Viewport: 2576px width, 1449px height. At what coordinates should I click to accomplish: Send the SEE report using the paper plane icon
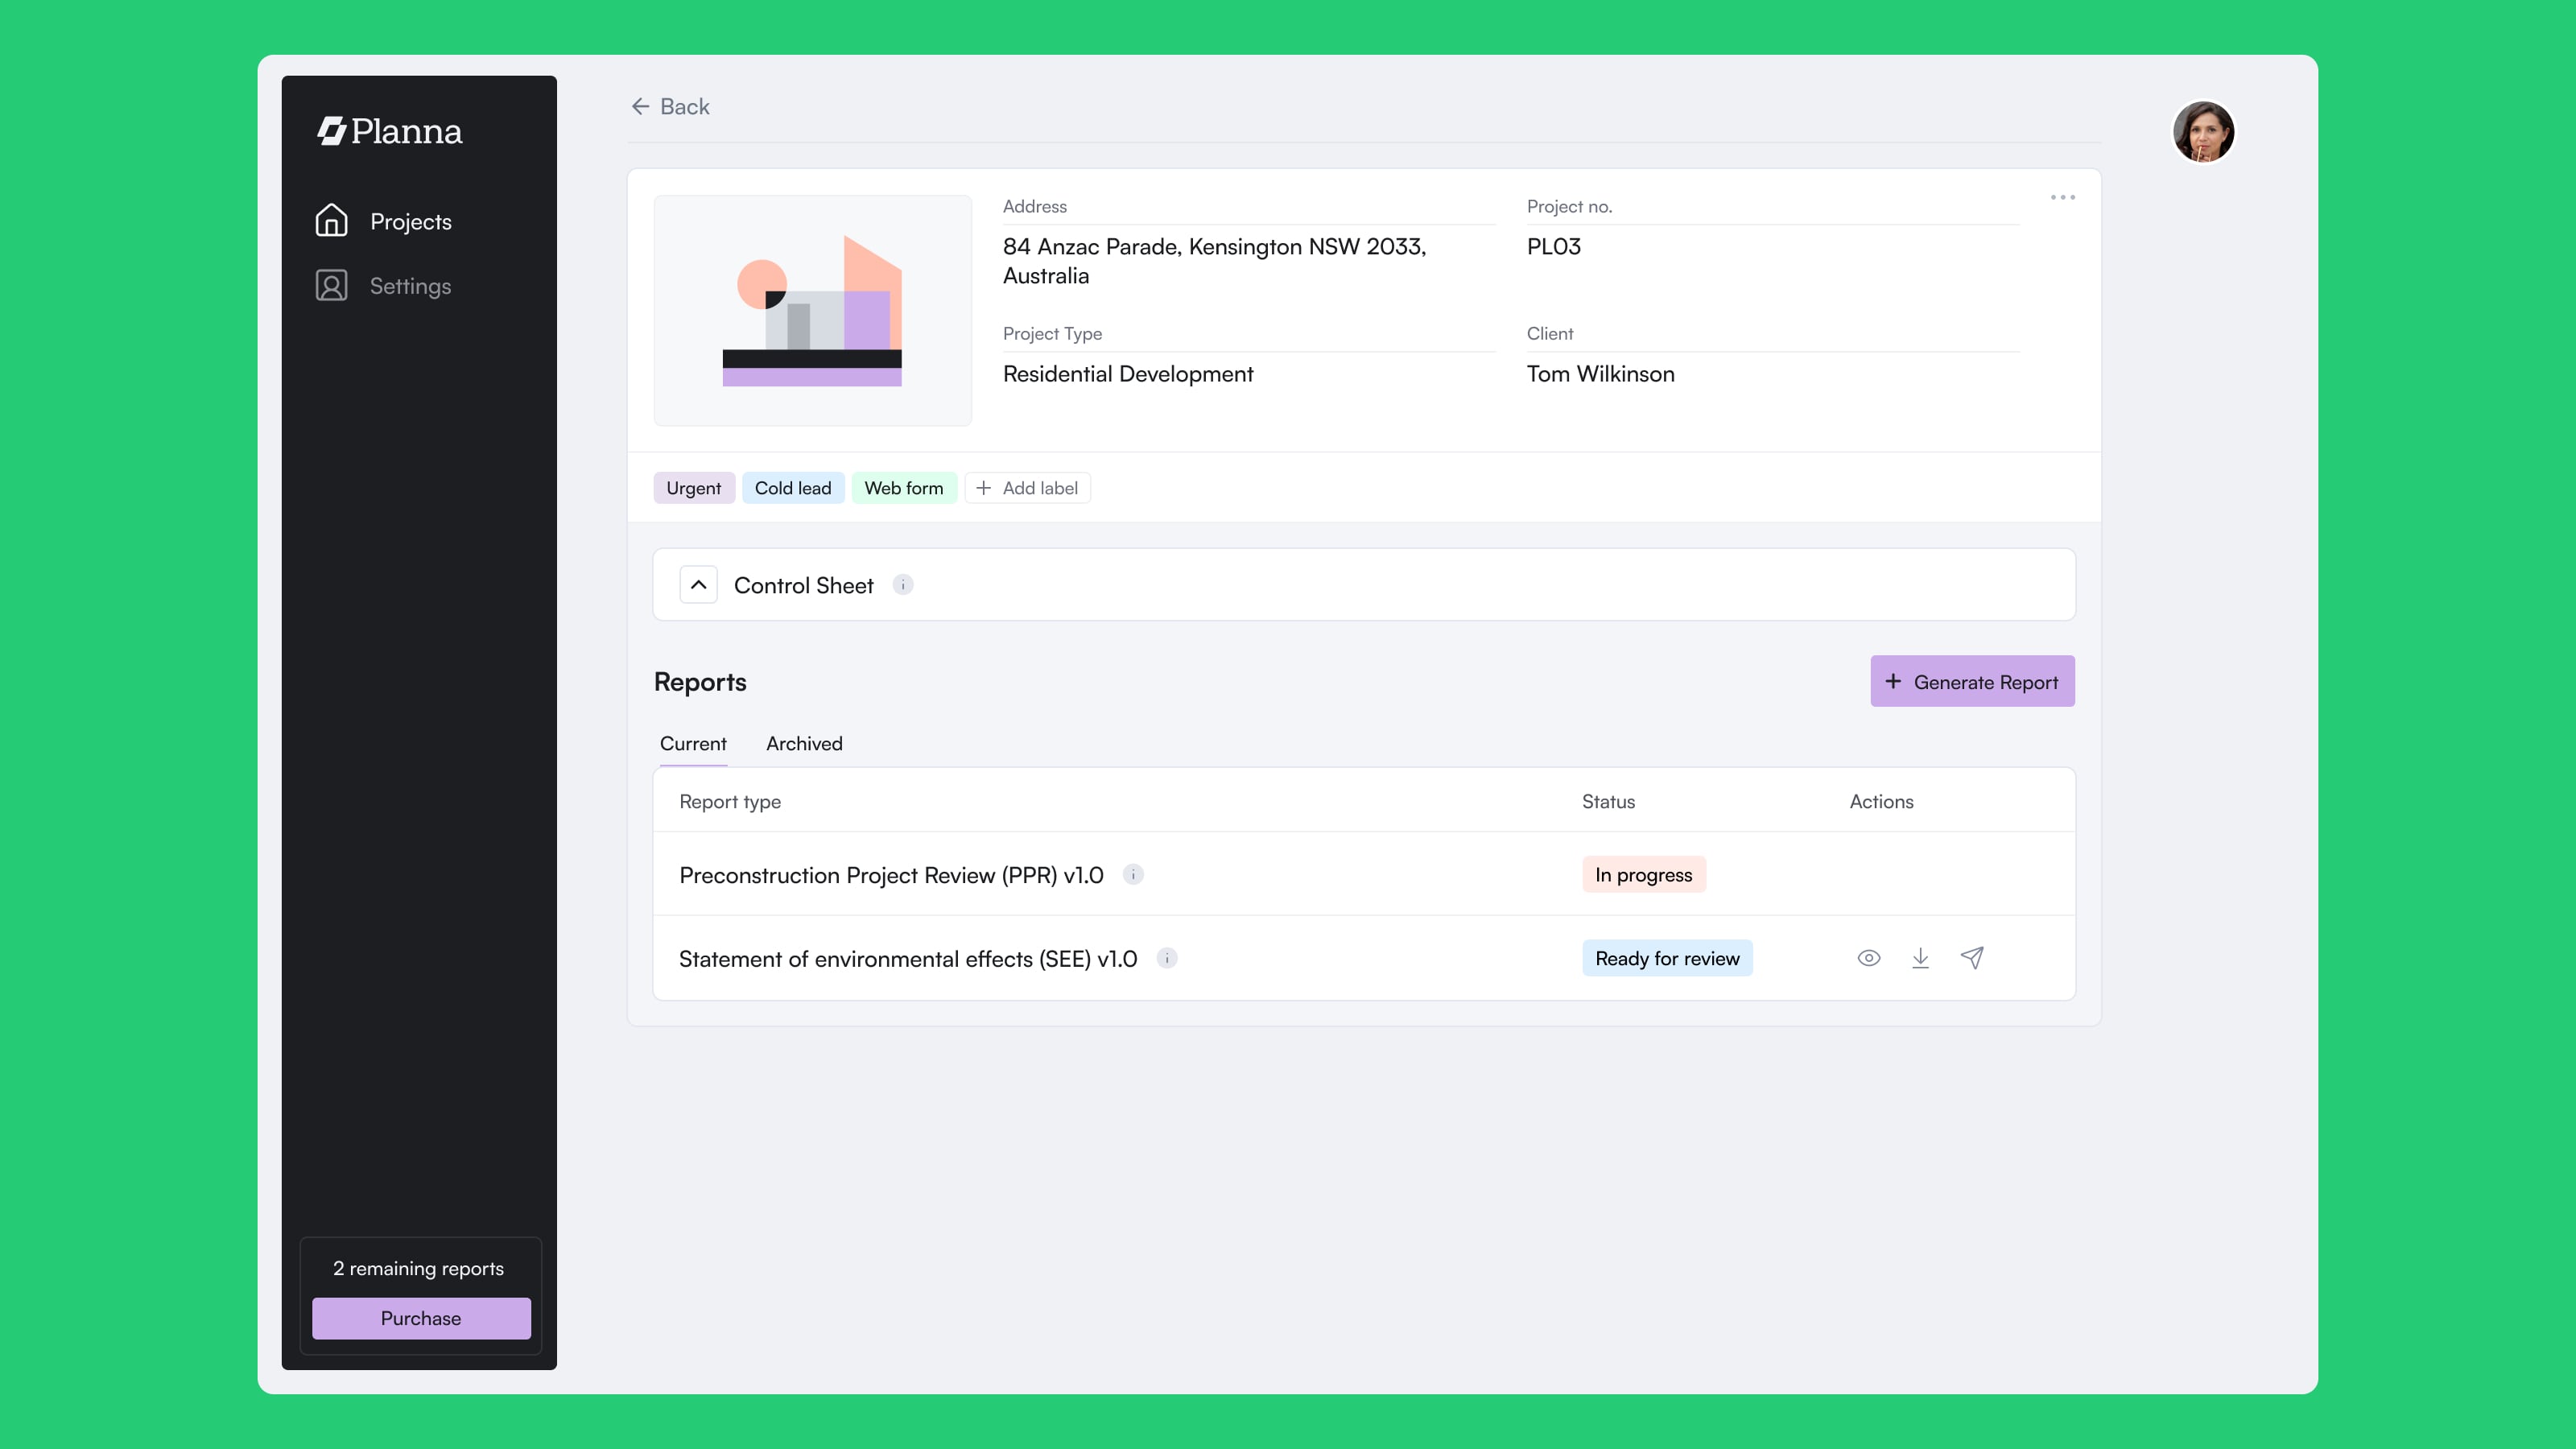click(x=1972, y=957)
